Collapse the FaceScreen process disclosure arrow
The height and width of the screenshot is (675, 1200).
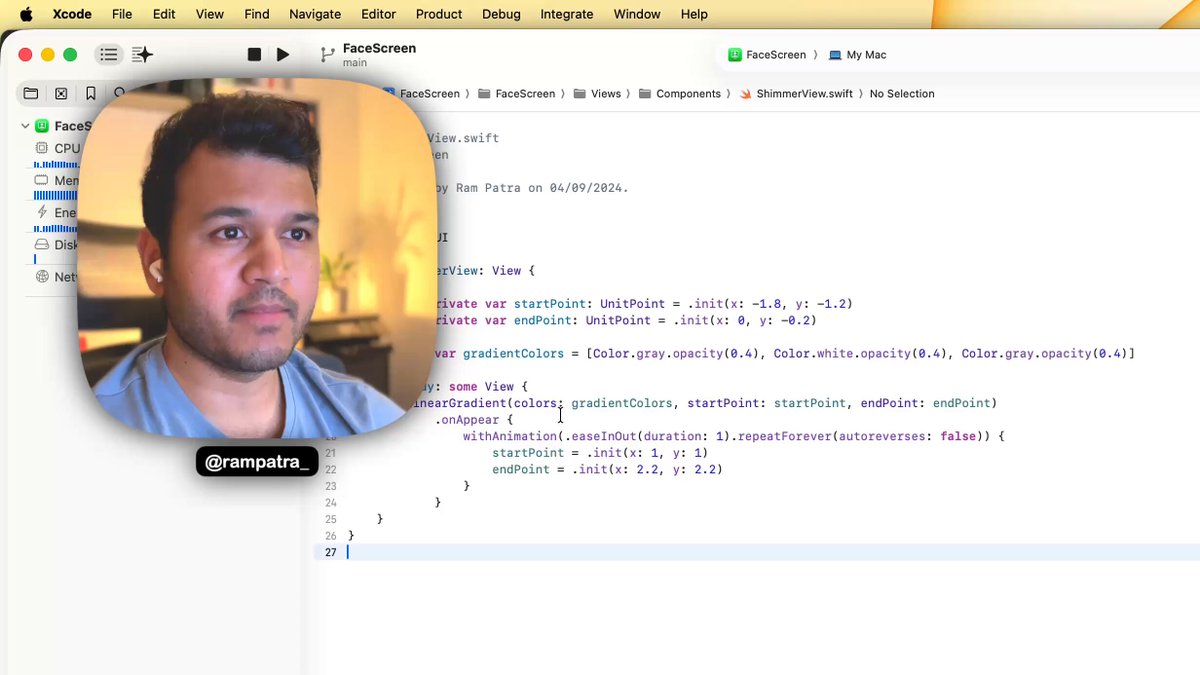click(26, 126)
